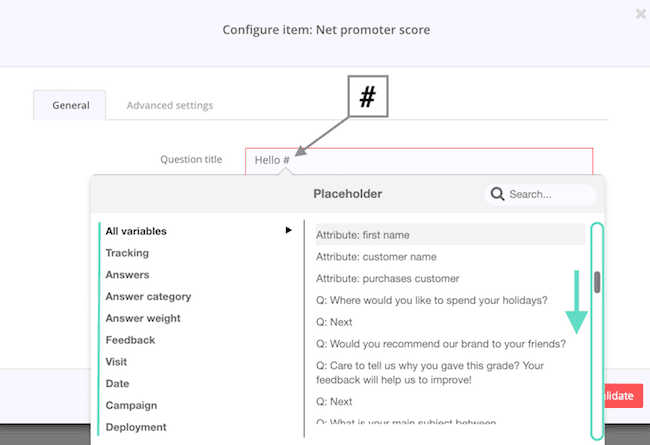Switch to Advanced settings tab
The image size is (650, 445).
(170, 105)
